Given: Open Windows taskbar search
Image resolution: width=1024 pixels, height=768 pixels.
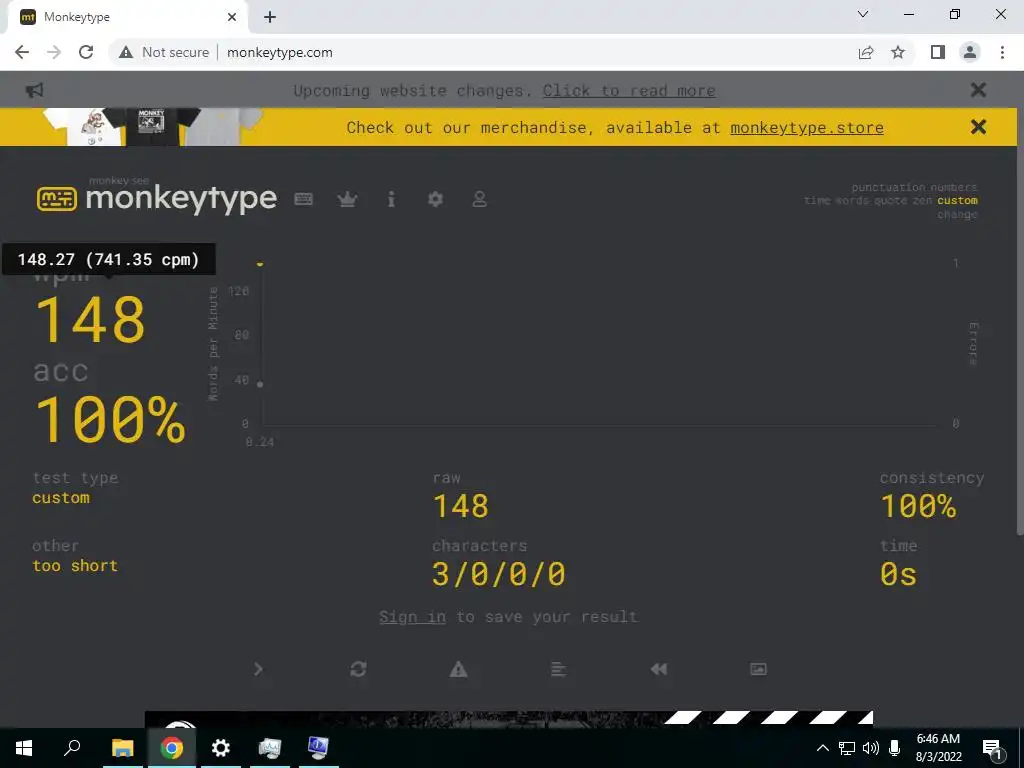Looking at the screenshot, I should pos(72,748).
